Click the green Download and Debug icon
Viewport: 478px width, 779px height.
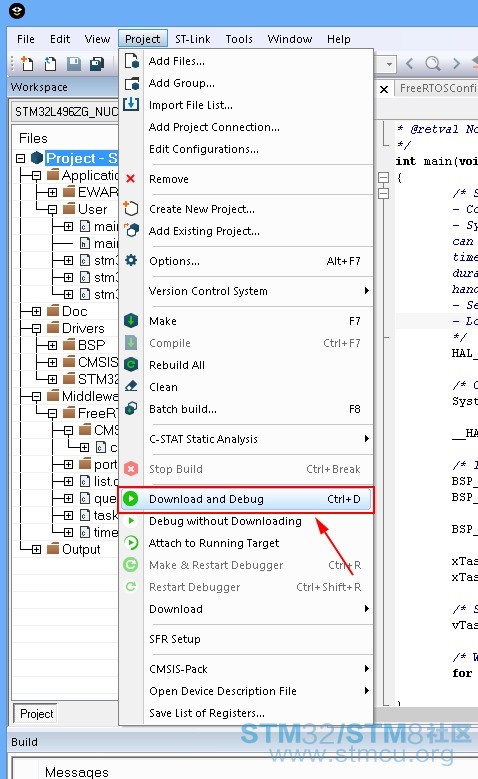pos(131,498)
